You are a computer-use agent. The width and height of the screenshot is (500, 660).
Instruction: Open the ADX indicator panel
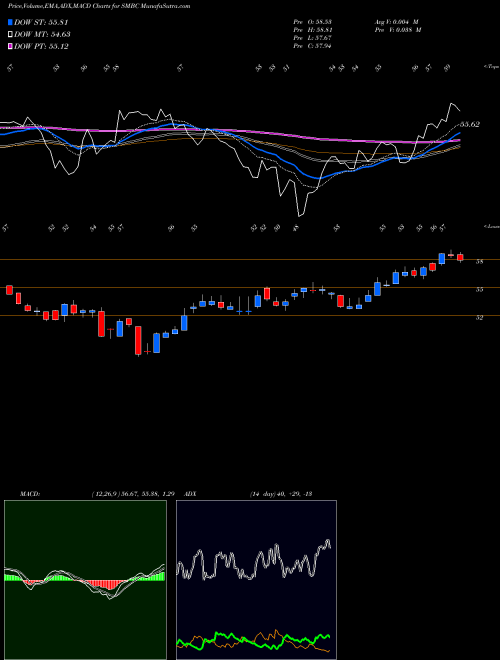tap(256, 580)
